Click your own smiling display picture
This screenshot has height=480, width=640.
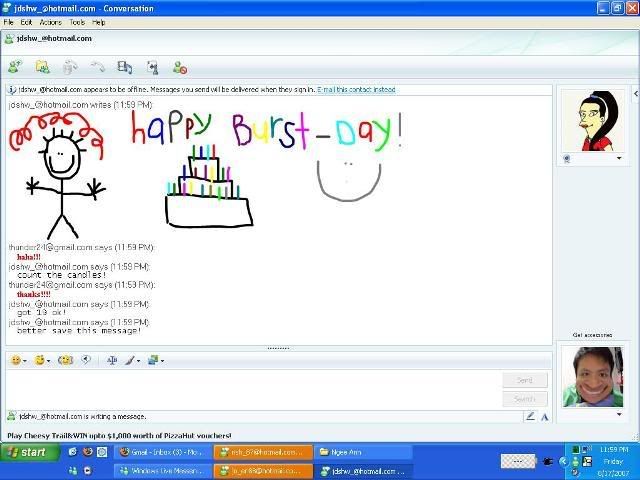[593, 377]
